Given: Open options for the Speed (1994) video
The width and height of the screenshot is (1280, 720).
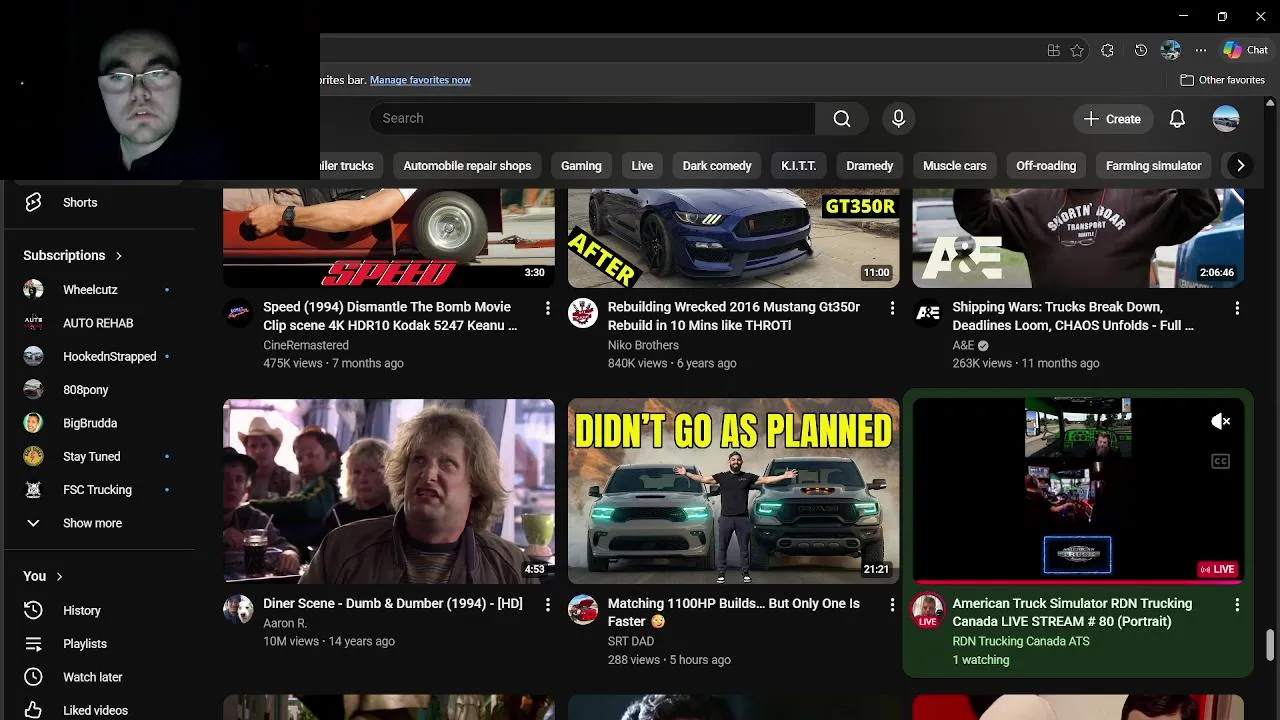Looking at the screenshot, I should coord(547,308).
